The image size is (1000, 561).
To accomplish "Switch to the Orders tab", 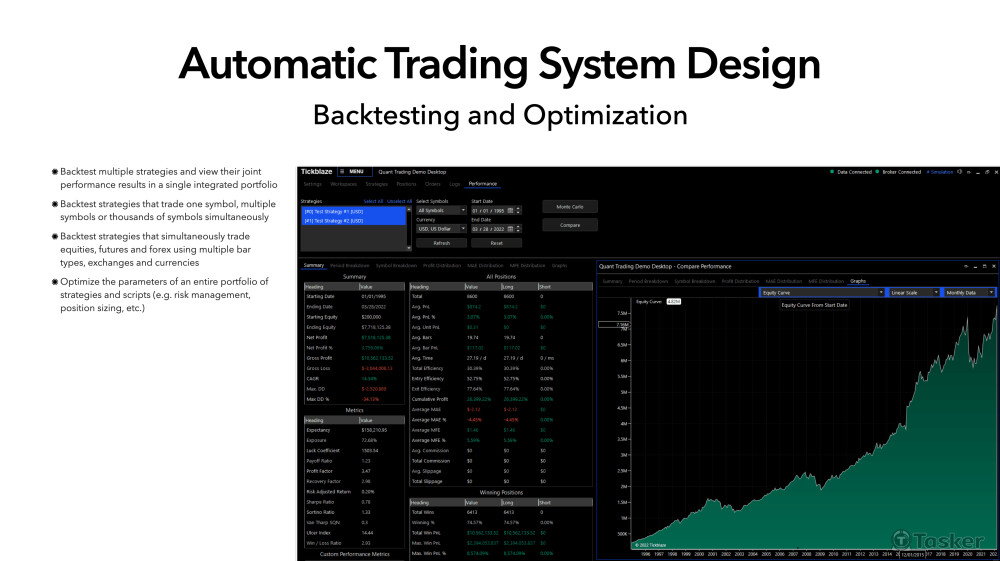I will (433, 184).
